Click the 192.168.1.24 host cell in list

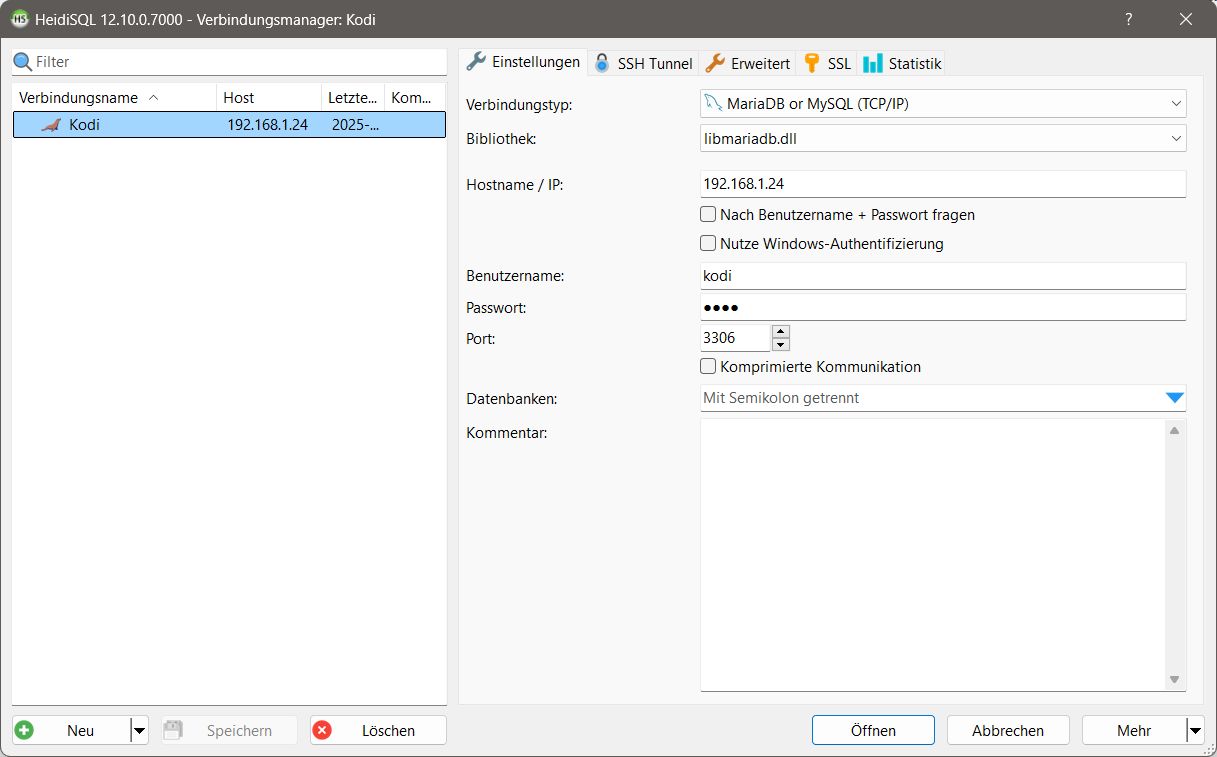267,125
